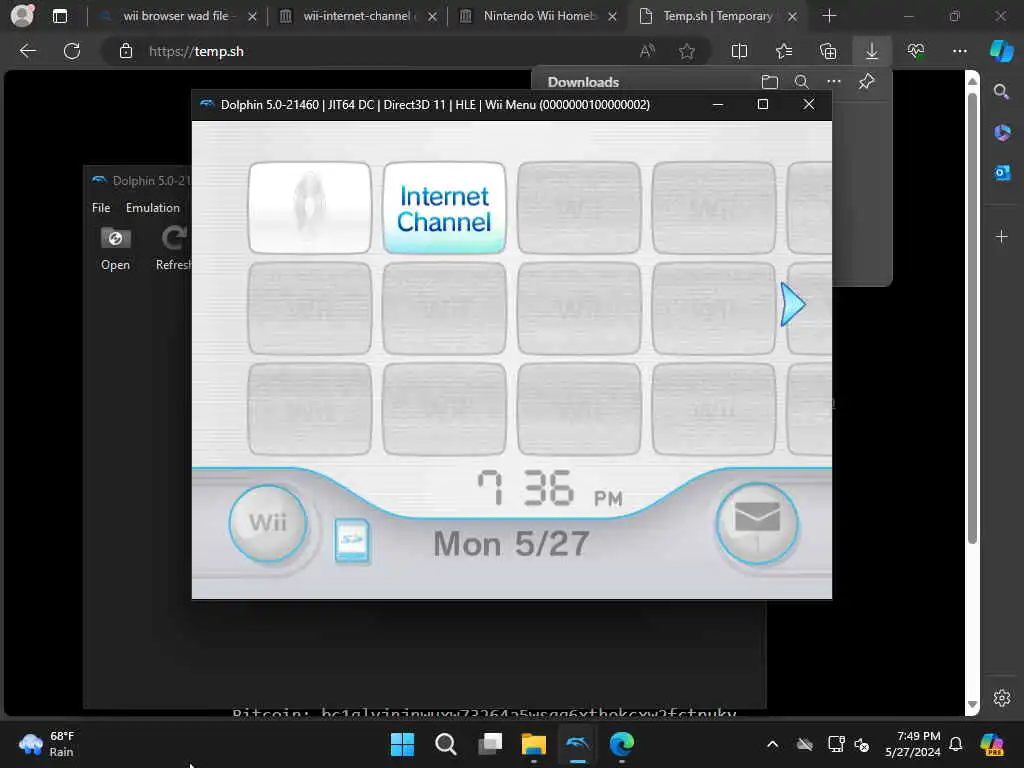Go back in browser

click(x=27, y=51)
